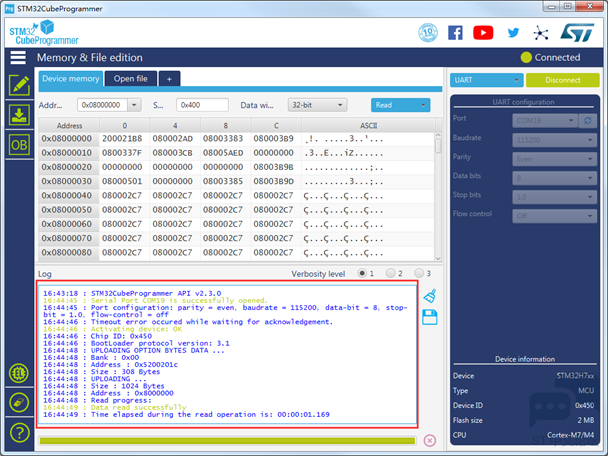608x456 pixels.
Task: Select row address 0x08000080
Action: tap(69, 253)
